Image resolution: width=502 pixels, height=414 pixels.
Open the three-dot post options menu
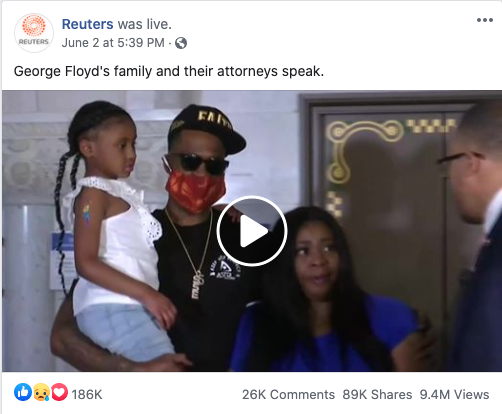[485, 20]
